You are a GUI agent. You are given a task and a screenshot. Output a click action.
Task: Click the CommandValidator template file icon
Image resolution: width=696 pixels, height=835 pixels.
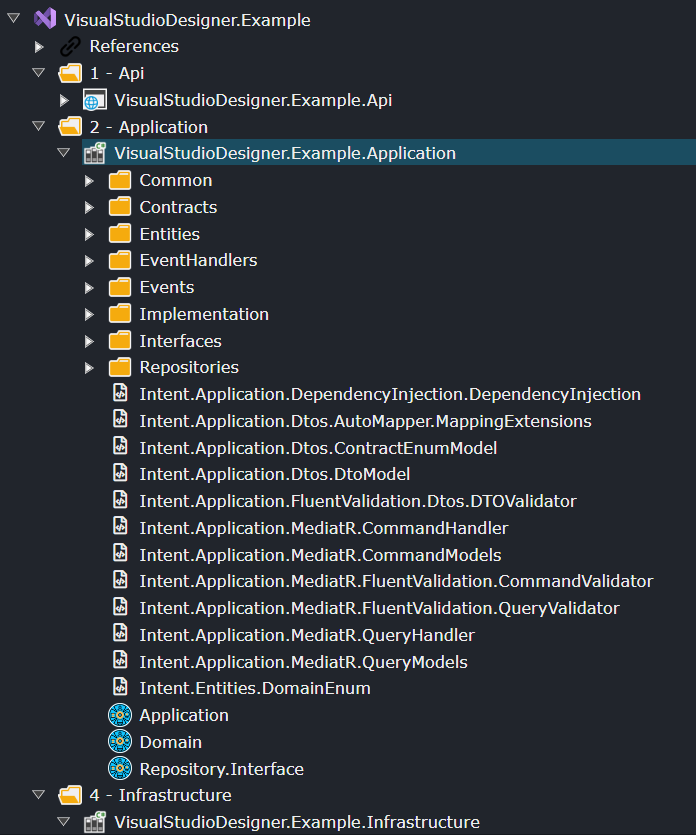120,579
